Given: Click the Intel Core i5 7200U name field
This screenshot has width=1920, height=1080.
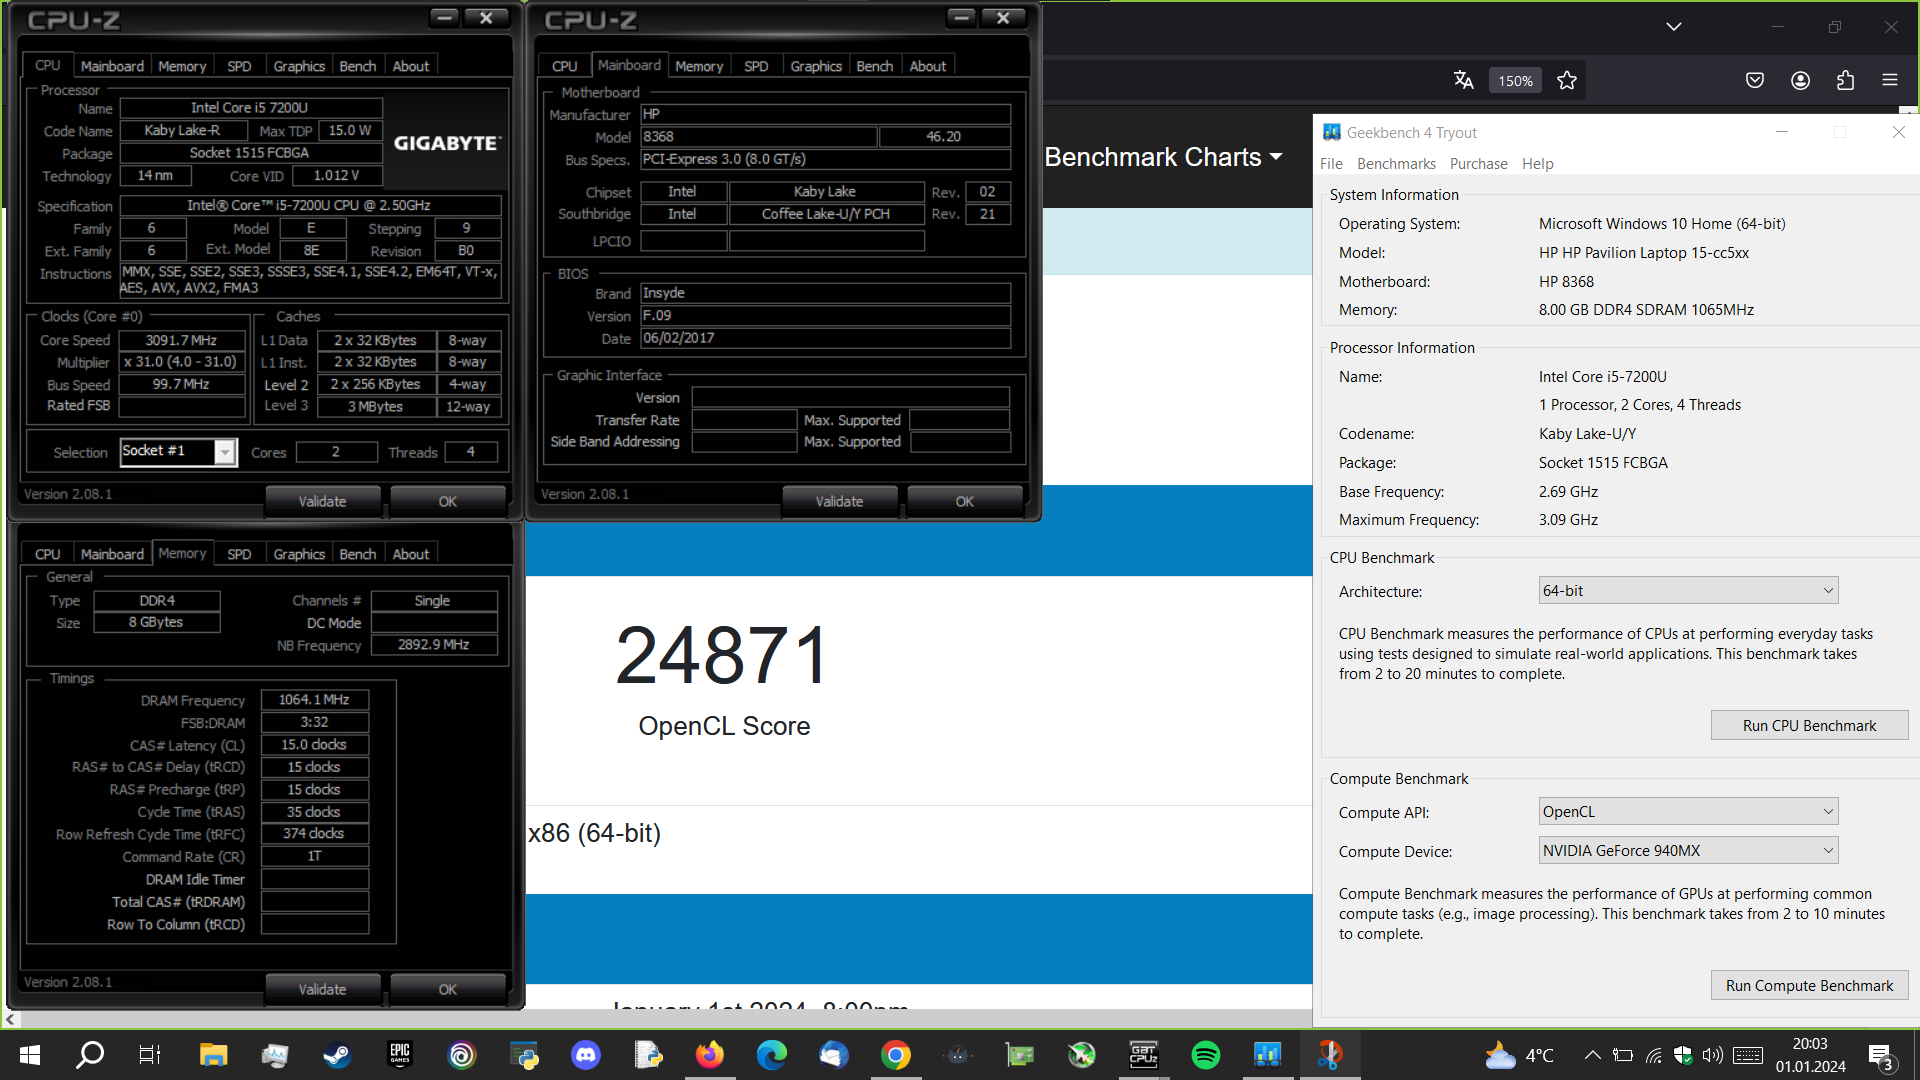Looking at the screenshot, I should pos(250,108).
